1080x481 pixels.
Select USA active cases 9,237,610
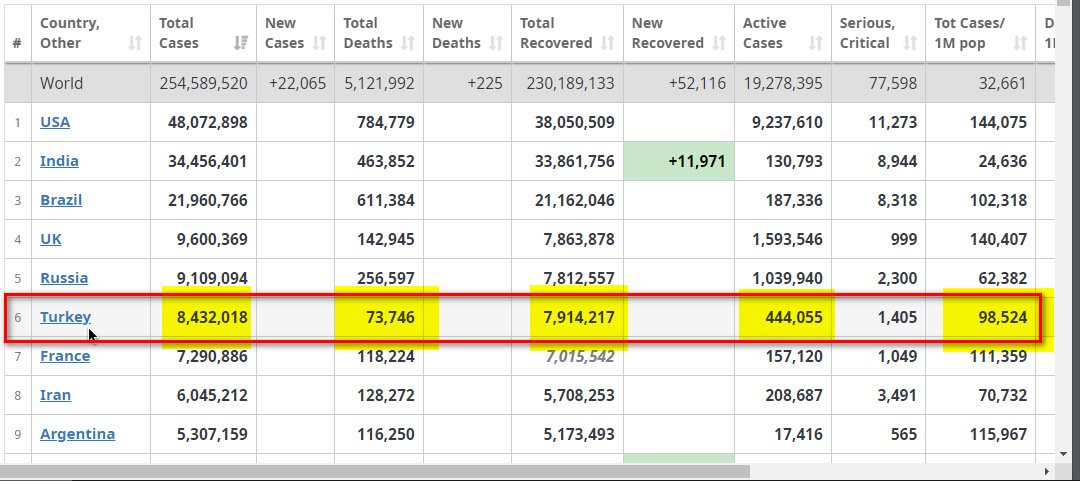click(x=787, y=122)
